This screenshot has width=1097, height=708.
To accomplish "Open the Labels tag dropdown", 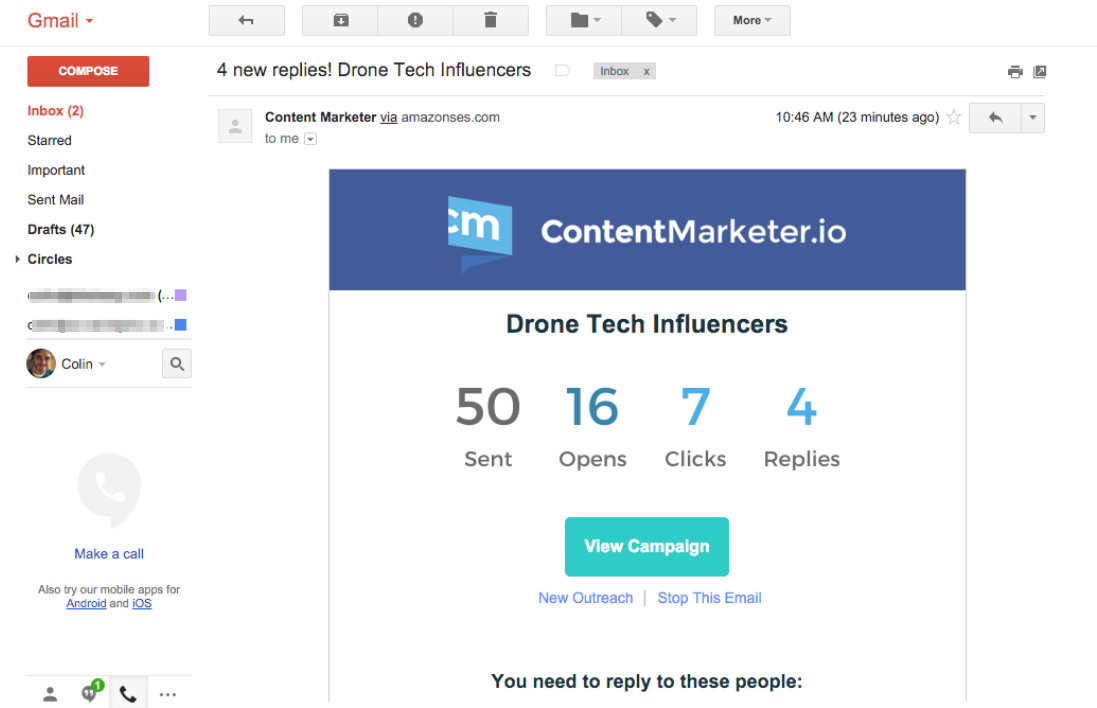I will (x=660, y=20).
